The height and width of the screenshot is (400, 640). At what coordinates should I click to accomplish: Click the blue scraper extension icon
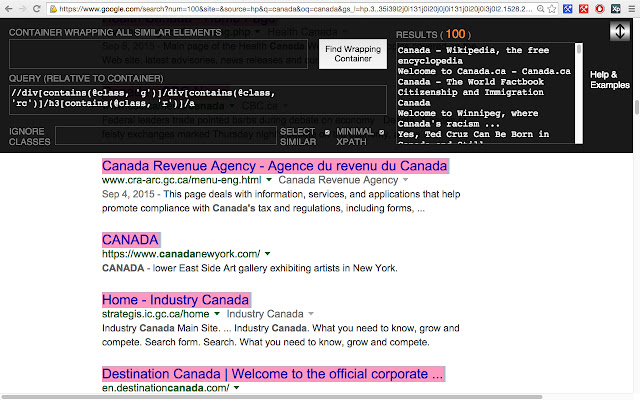point(567,9)
